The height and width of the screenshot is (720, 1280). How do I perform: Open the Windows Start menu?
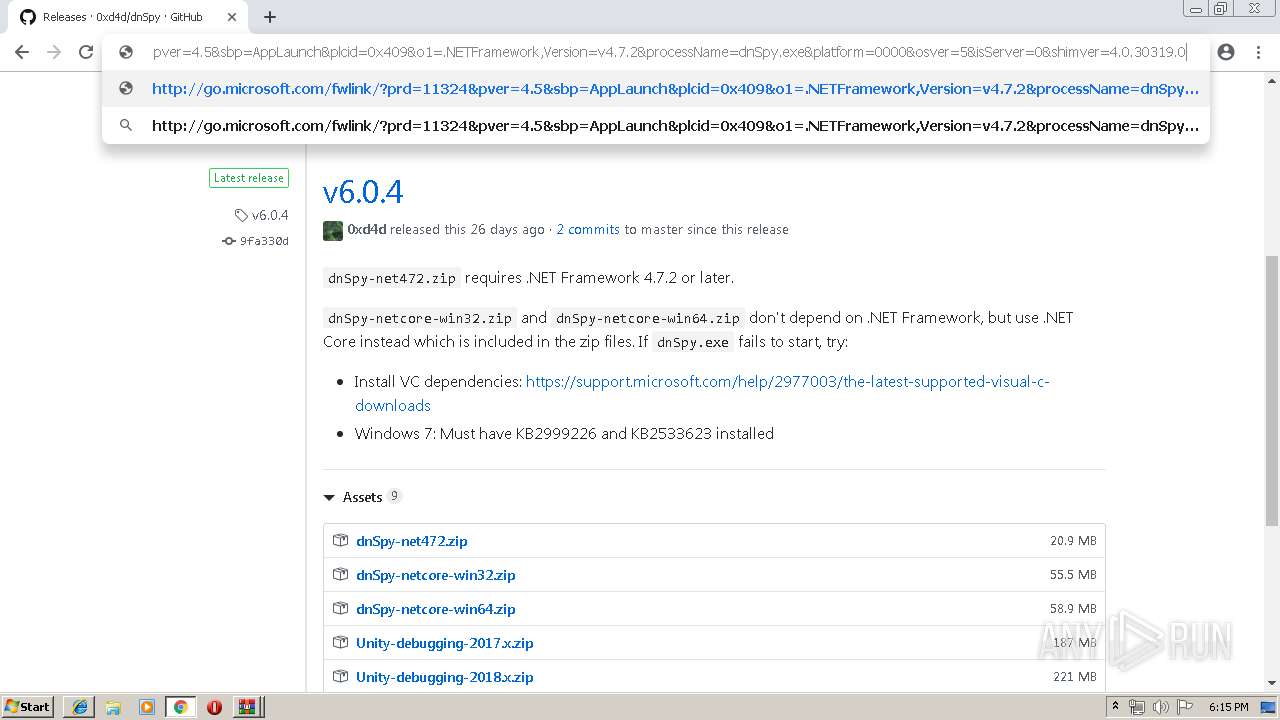click(27, 706)
